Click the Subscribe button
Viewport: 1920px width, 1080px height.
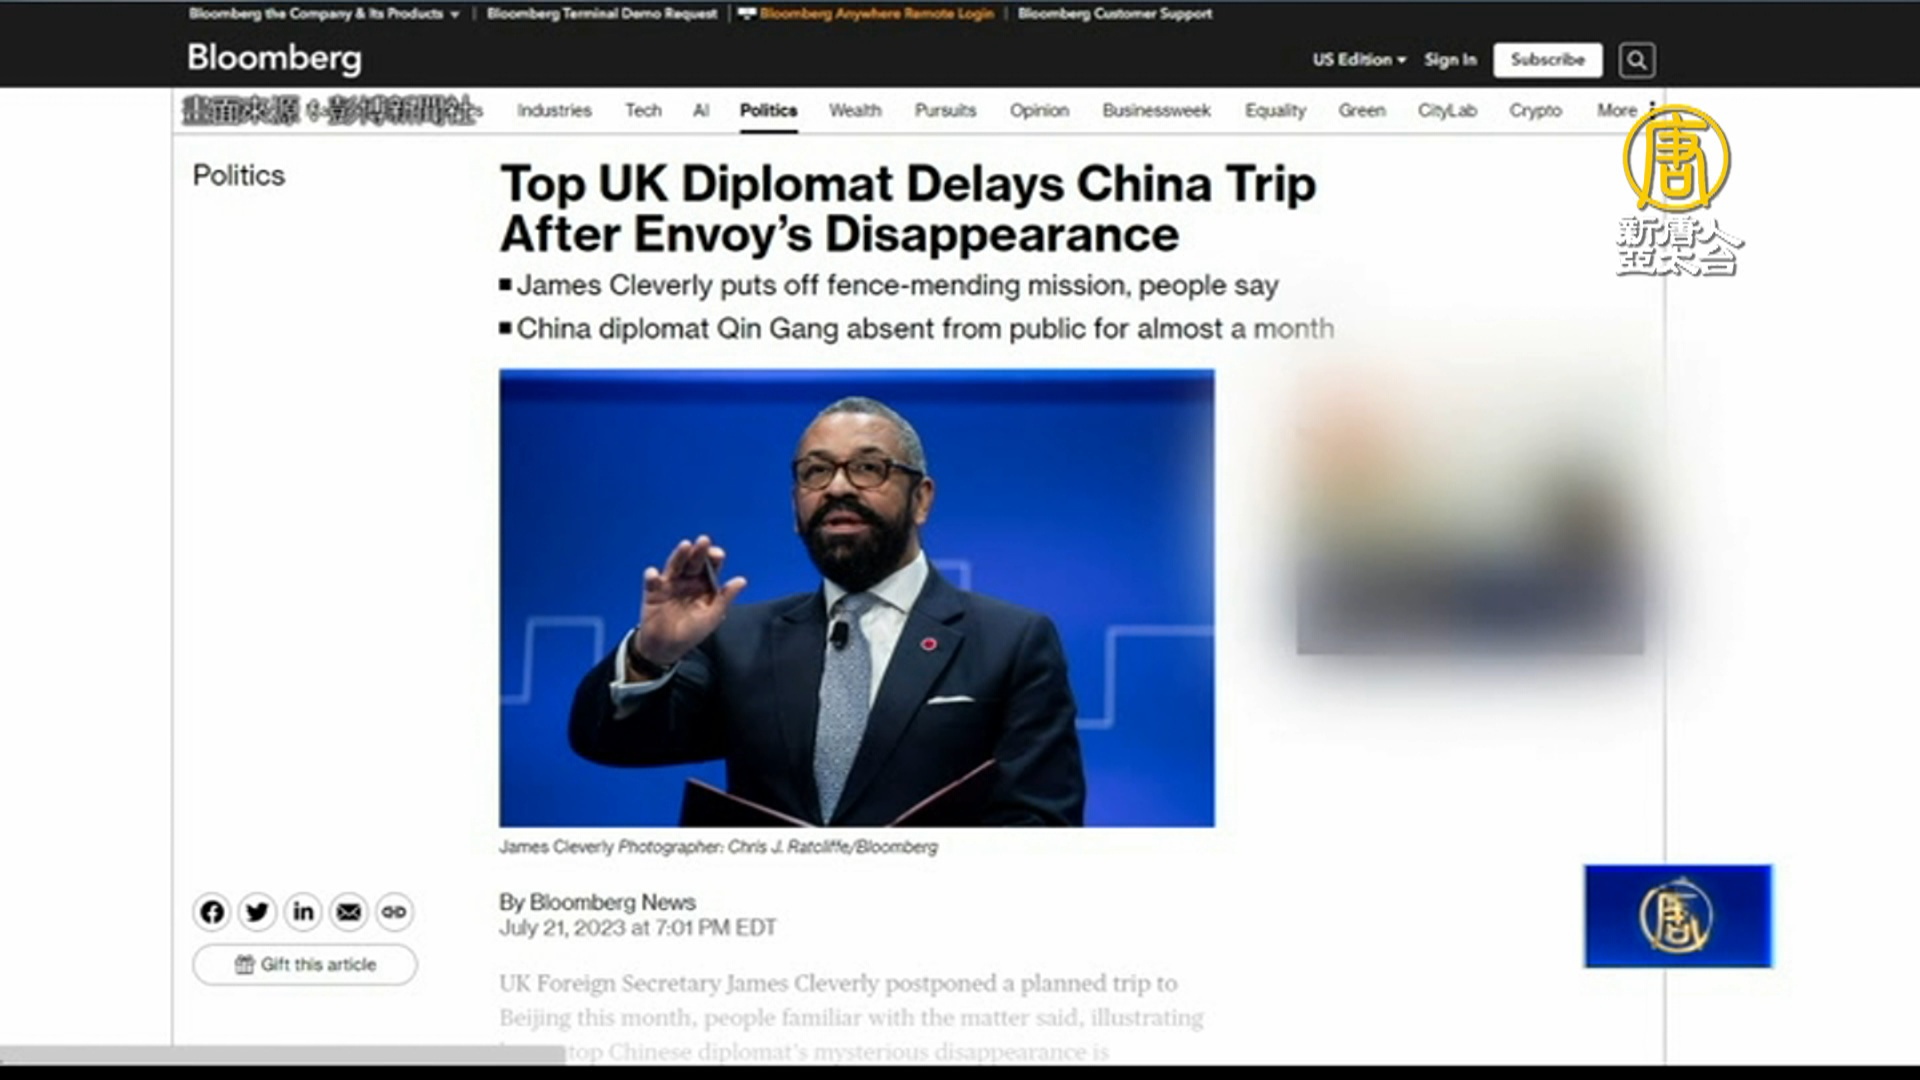(1548, 60)
